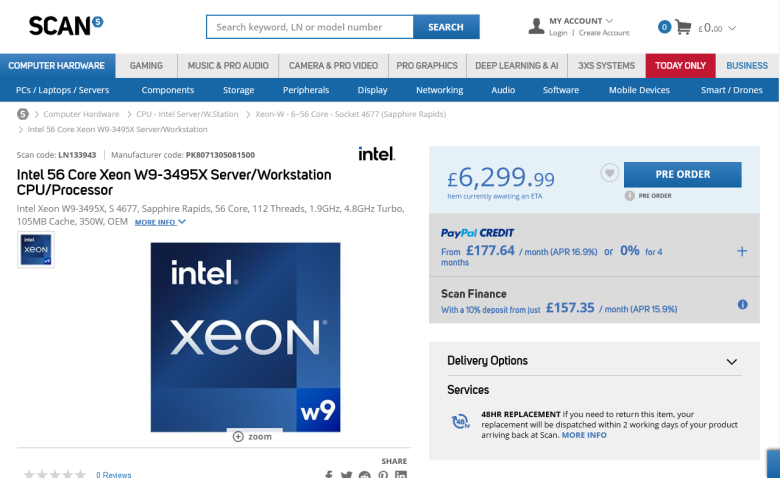Open Smart / Drones menu
Screen dimensions: 780x478
731,90
